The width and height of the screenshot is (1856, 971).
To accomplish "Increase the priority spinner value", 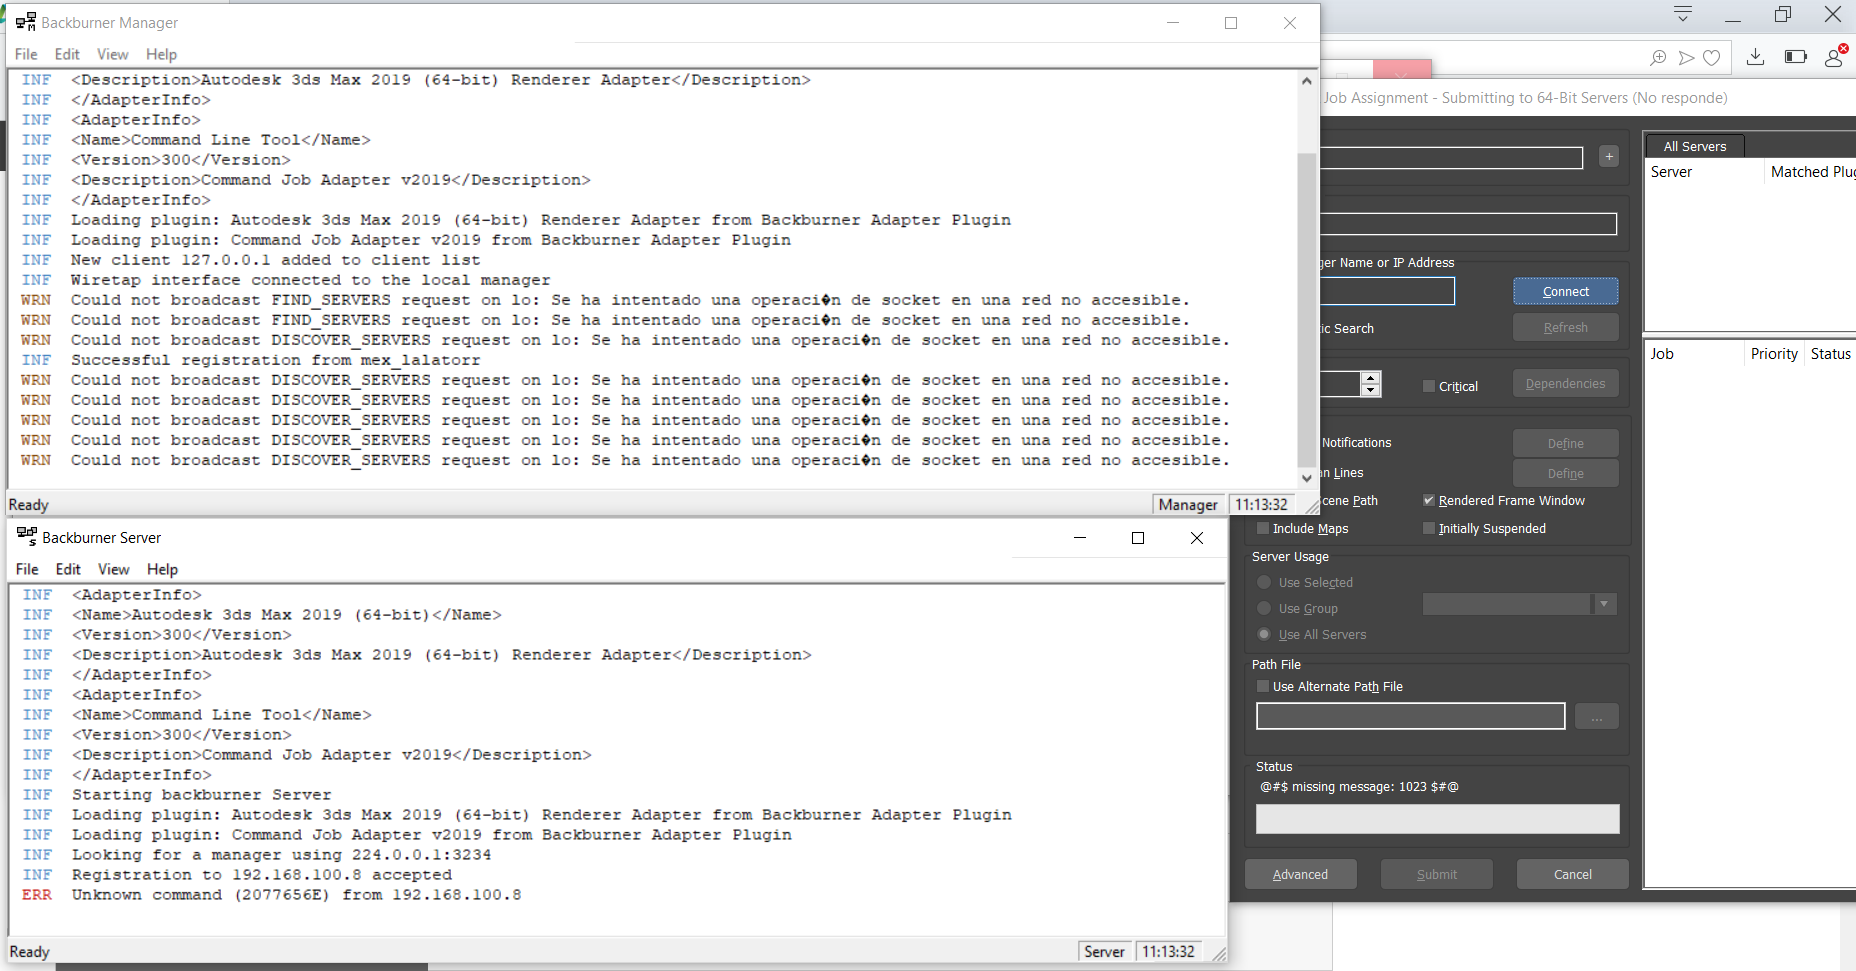I will (1371, 378).
